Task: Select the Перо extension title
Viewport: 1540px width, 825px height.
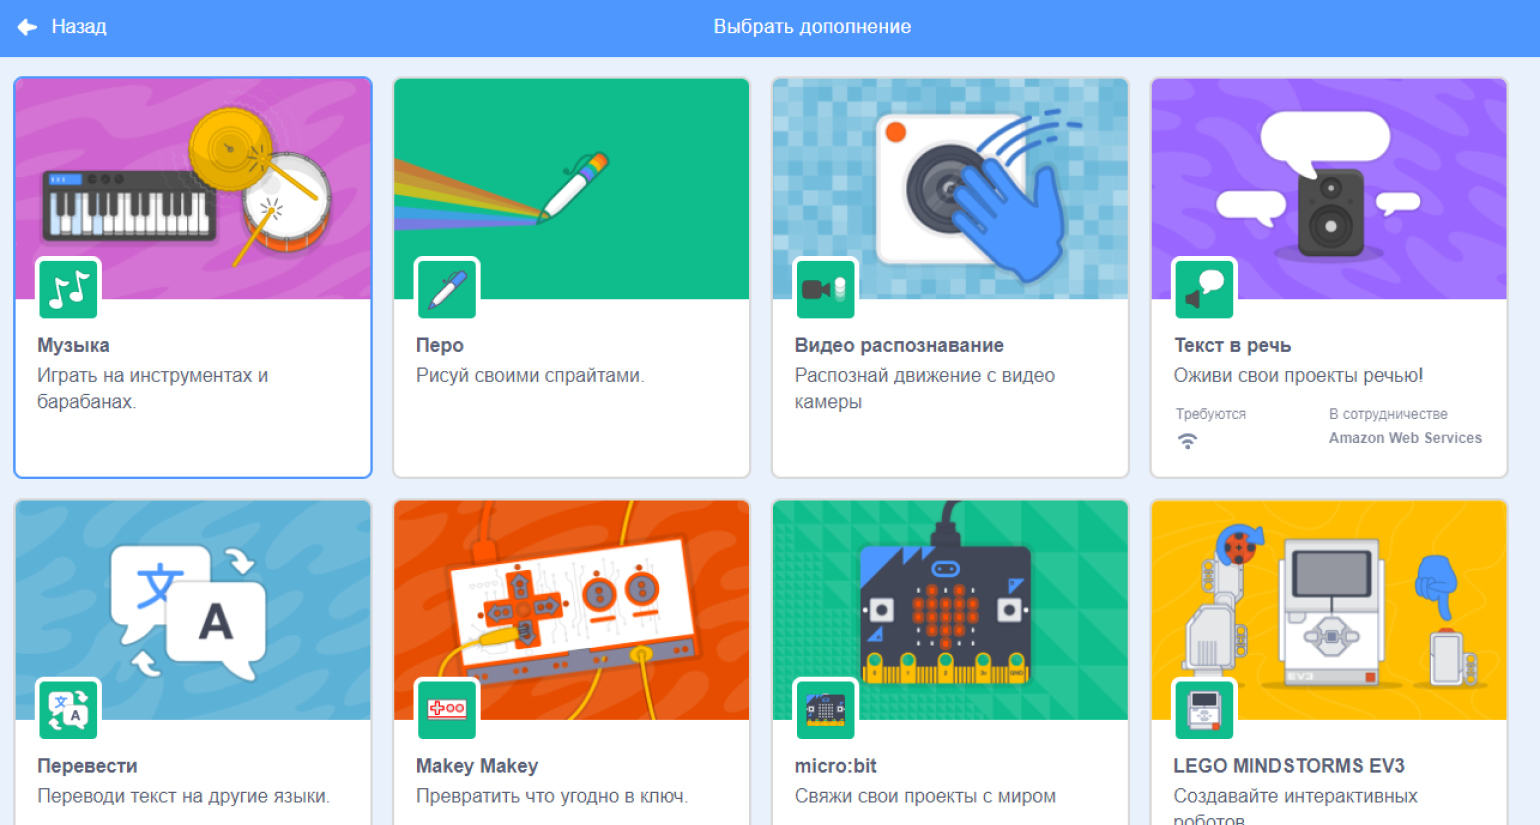Action: point(440,345)
